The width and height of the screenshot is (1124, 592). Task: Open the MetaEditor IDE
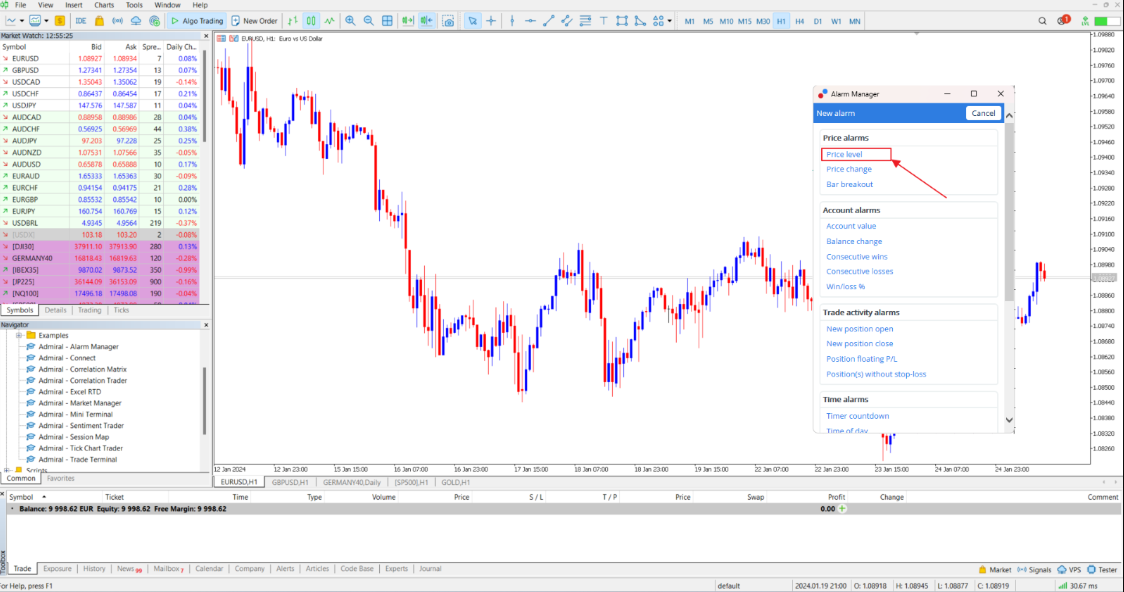click(80, 21)
